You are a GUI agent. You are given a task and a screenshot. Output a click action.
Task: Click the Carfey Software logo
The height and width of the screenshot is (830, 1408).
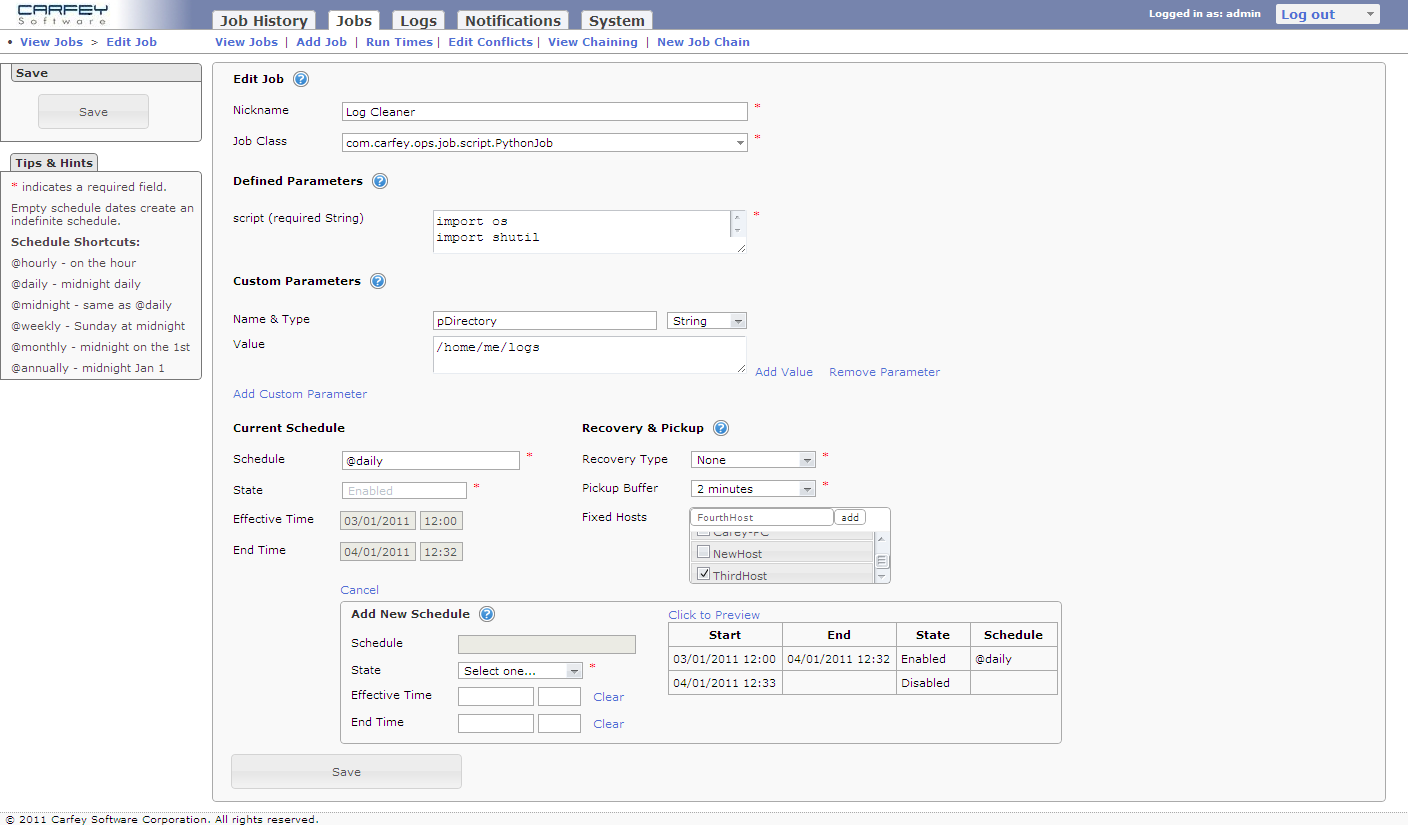point(63,14)
